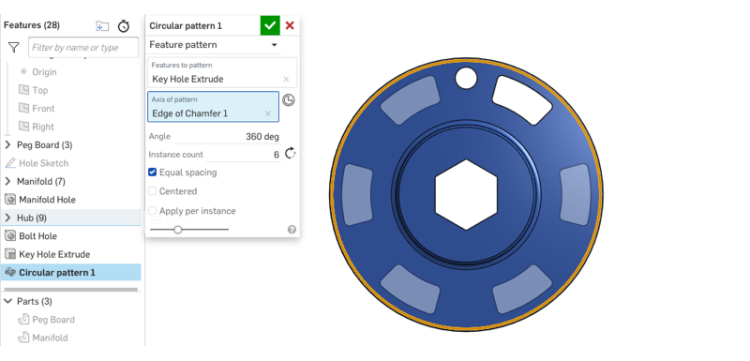
Task: Click the stopwatch regeneration times icon
Action: [124, 26]
